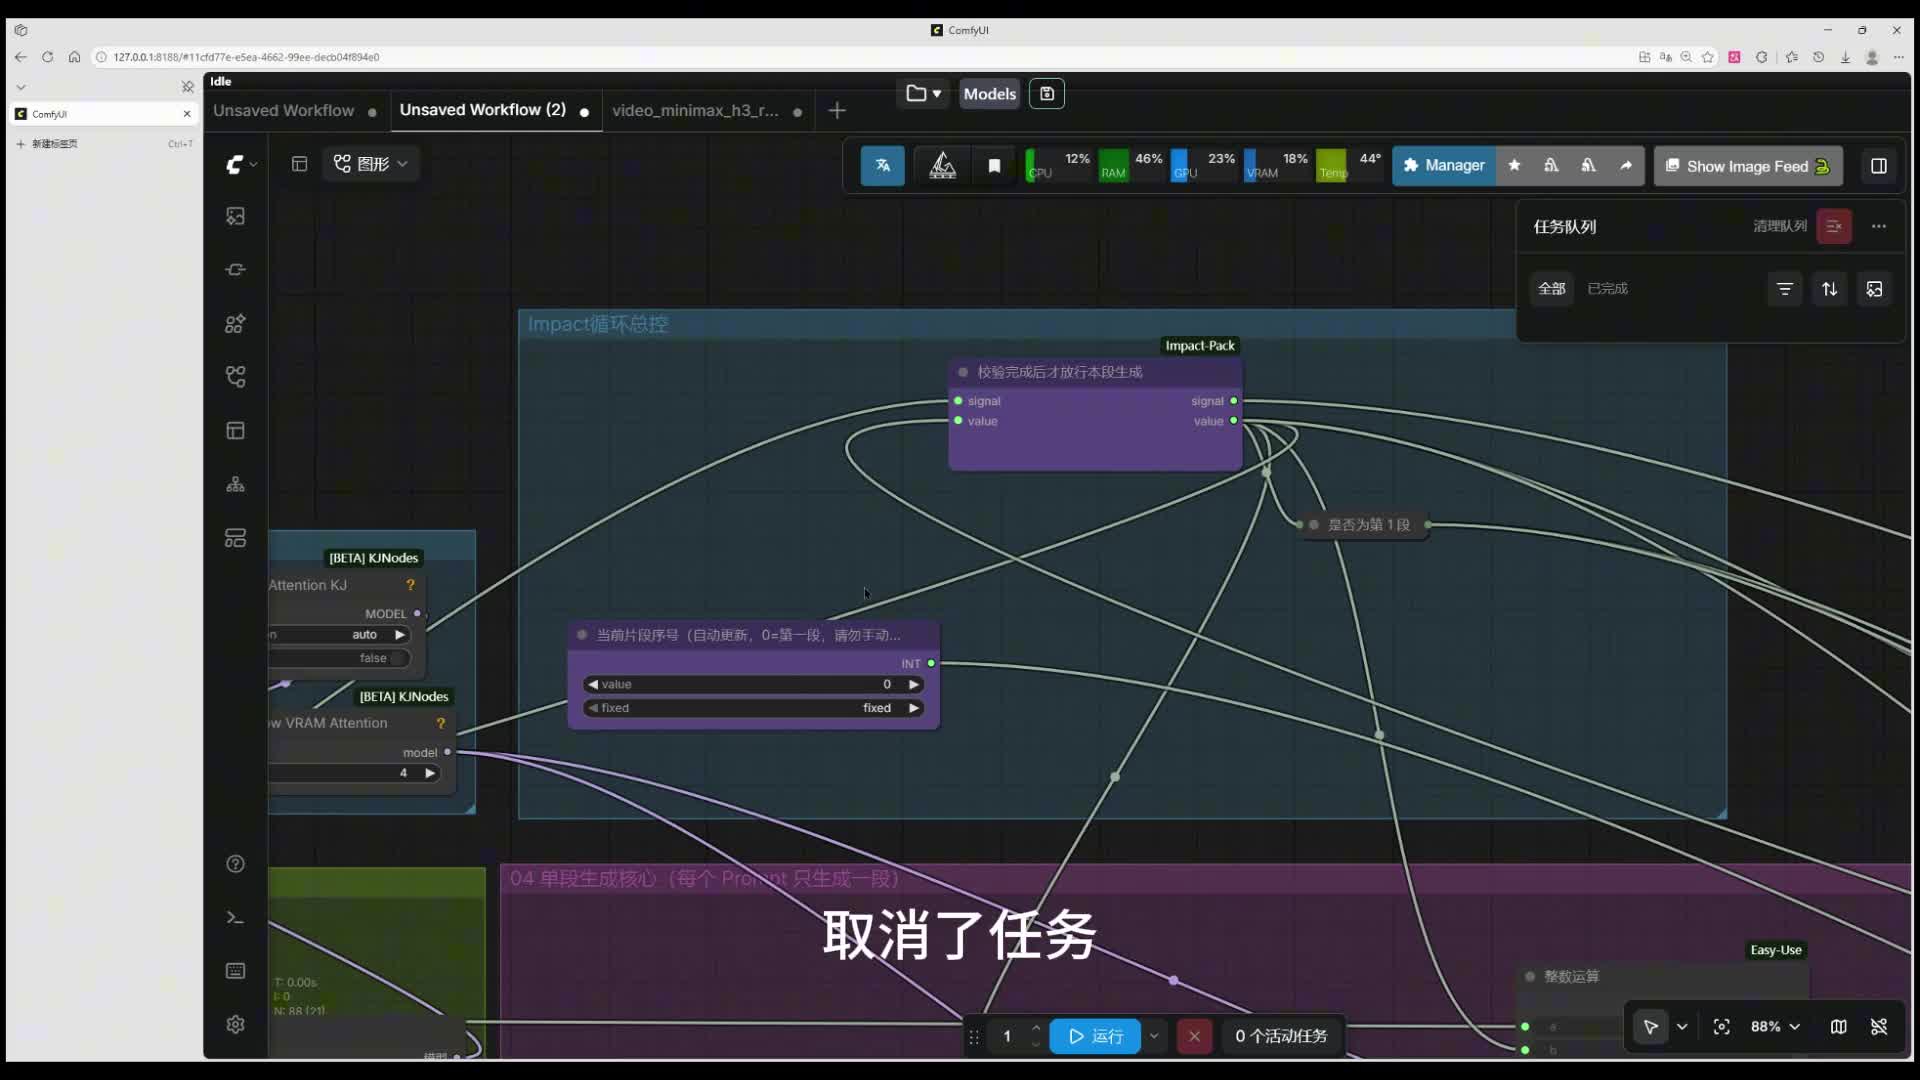Open the 图形 graph dropdown
The height and width of the screenshot is (1080, 1920).
(x=371, y=164)
